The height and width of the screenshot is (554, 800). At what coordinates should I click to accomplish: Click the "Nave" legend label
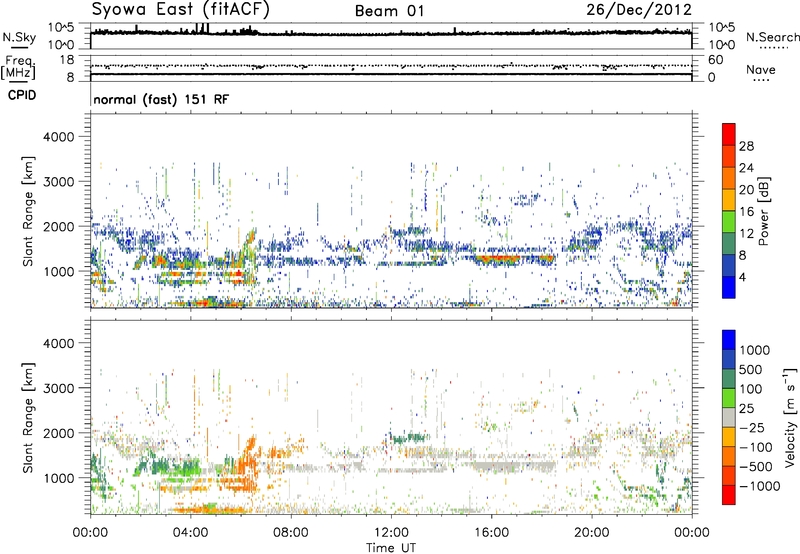pos(761,70)
